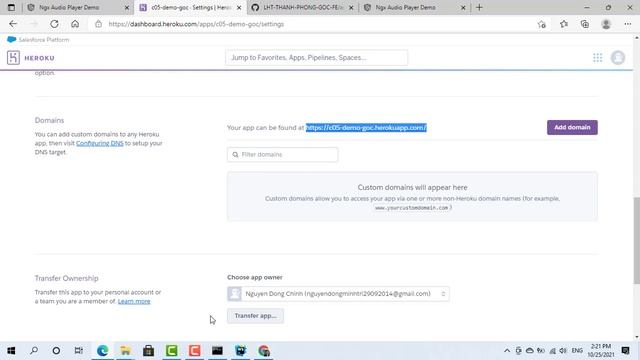Open Microsoft Edge from taskbar
The width and height of the screenshot is (640, 360).
[x=102, y=351]
